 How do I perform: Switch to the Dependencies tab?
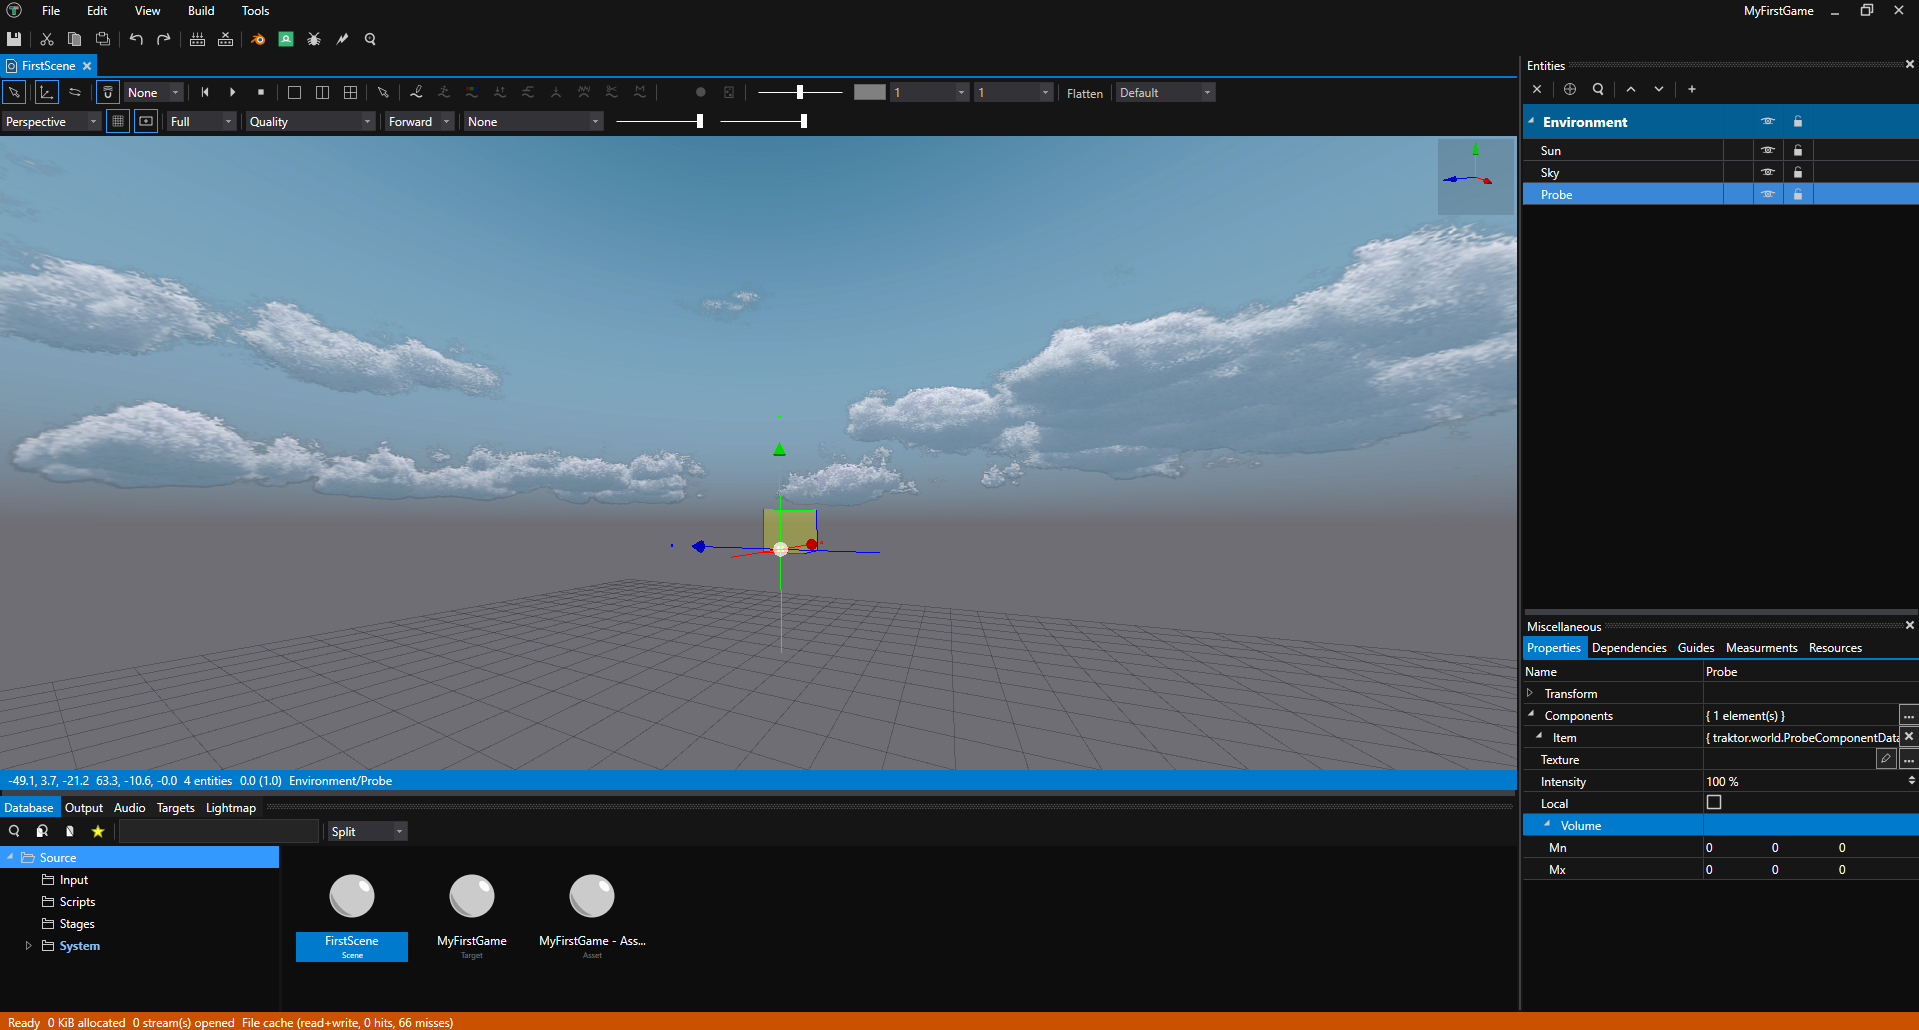tap(1628, 647)
